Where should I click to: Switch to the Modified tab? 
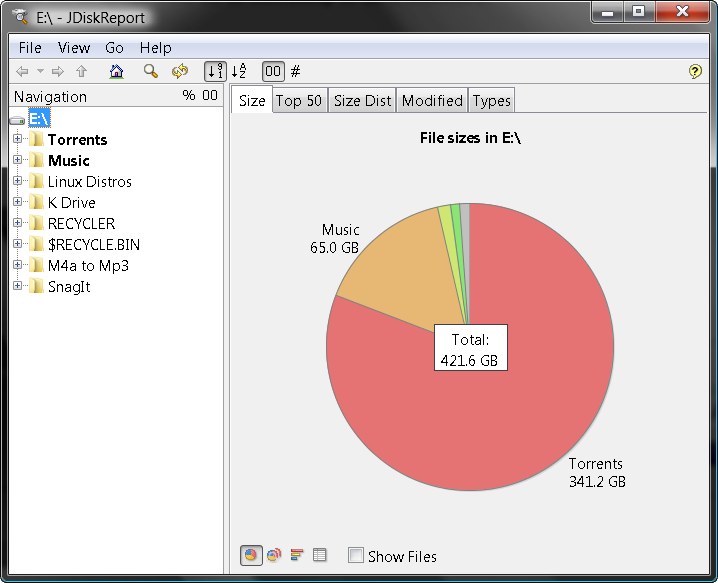pos(432,100)
